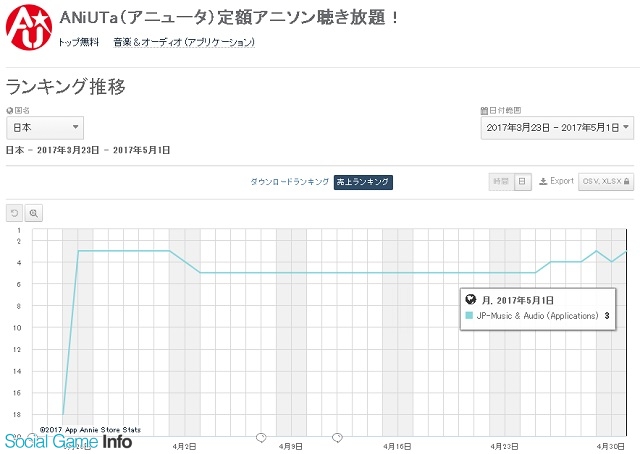
Task: Click the トップ無料 text
Action: pyautogui.click(x=78, y=42)
